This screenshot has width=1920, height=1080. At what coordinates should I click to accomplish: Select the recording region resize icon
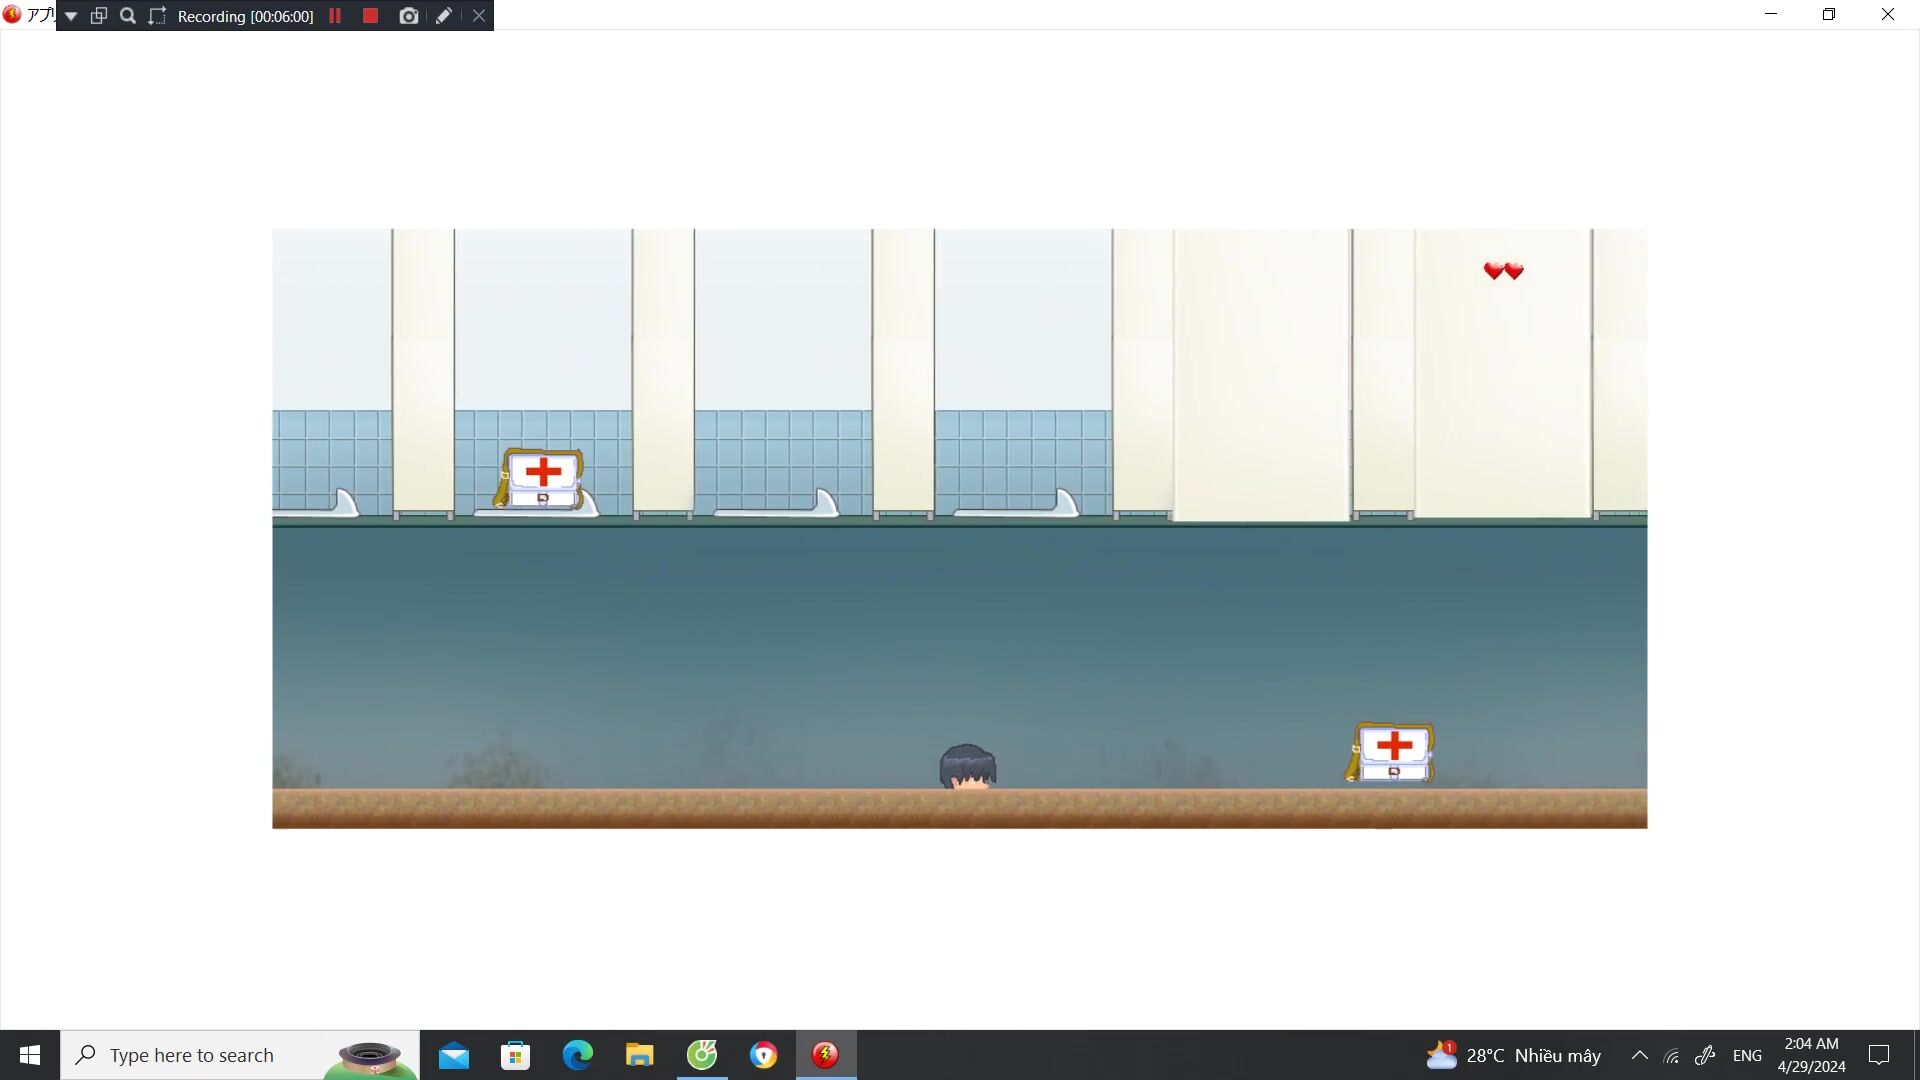pos(157,16)
